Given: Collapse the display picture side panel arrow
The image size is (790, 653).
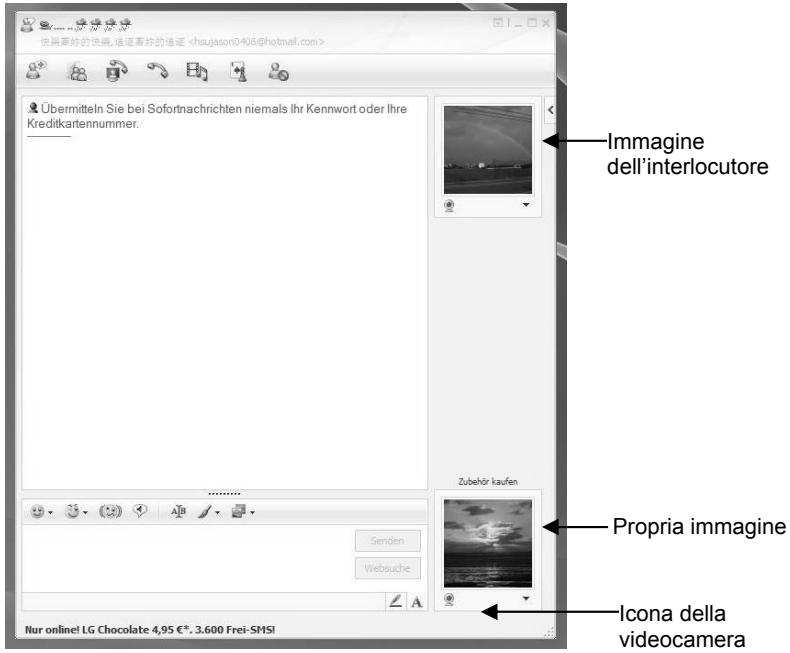Looking at the screenshot, I should point(551,110).
